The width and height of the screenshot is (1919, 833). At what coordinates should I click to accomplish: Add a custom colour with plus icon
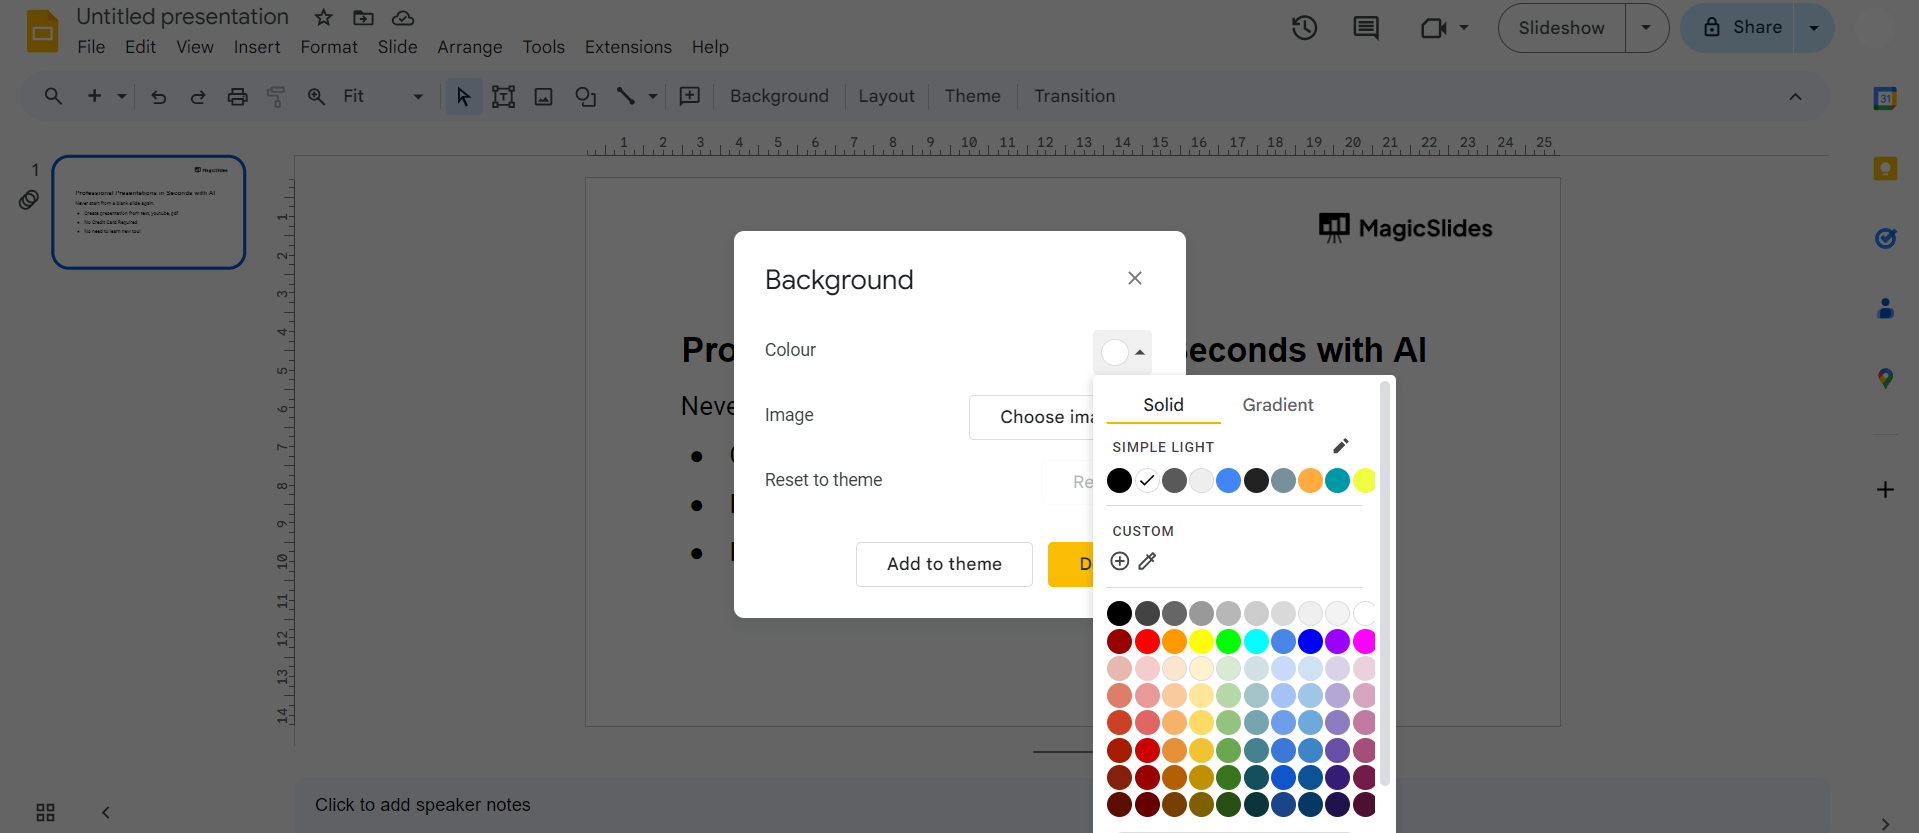[1120, 561]
